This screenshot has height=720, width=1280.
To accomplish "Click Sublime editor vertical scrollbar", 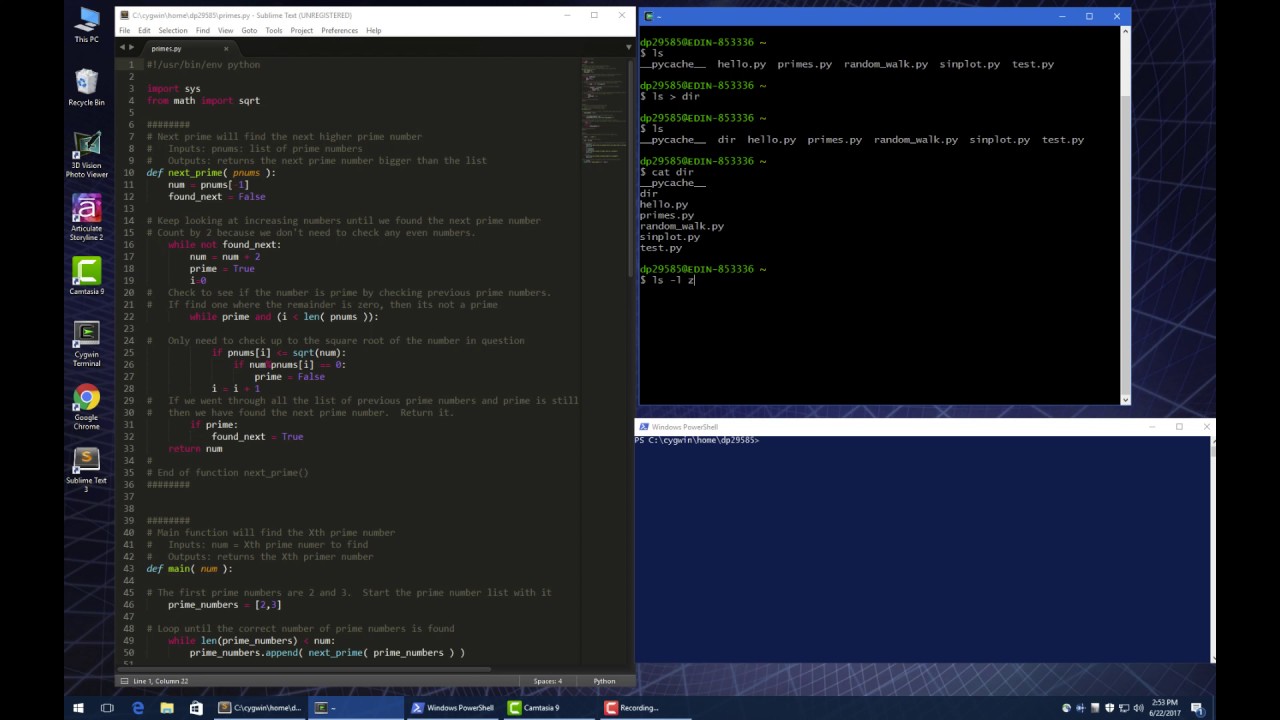I will (632, 168).
